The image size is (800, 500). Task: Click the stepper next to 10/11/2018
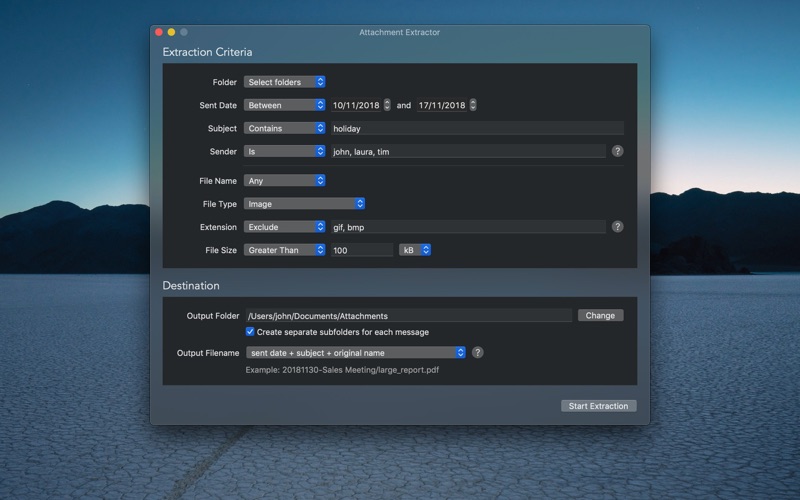click(x=387, y=105)
